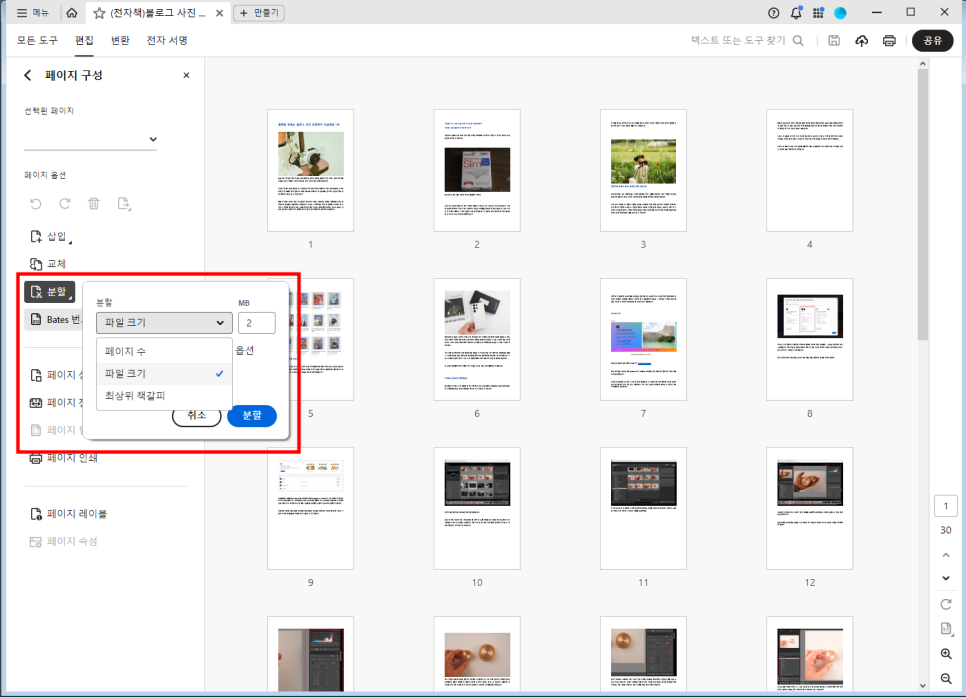Viewport: 966px width, 697px height.
Task: Click the printer icon in top toolbar
Action: (889, 41)
